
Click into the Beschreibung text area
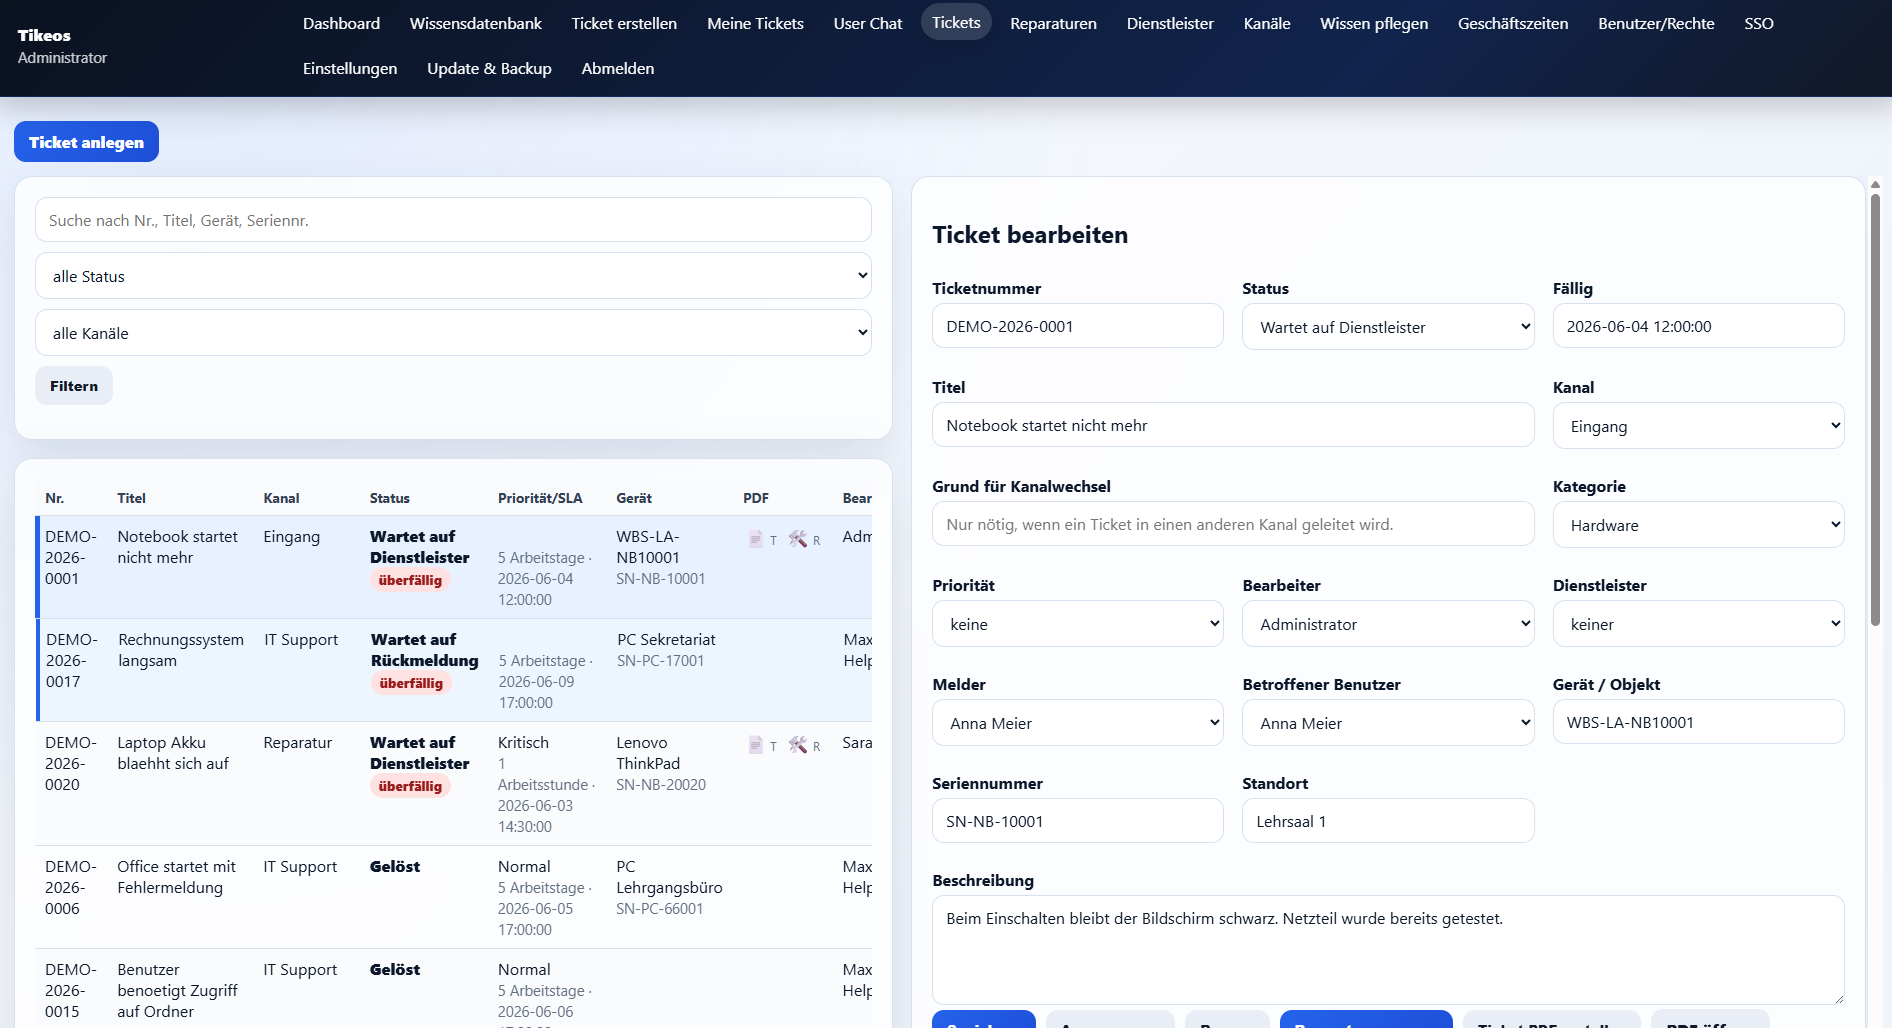pos(1388,950)
